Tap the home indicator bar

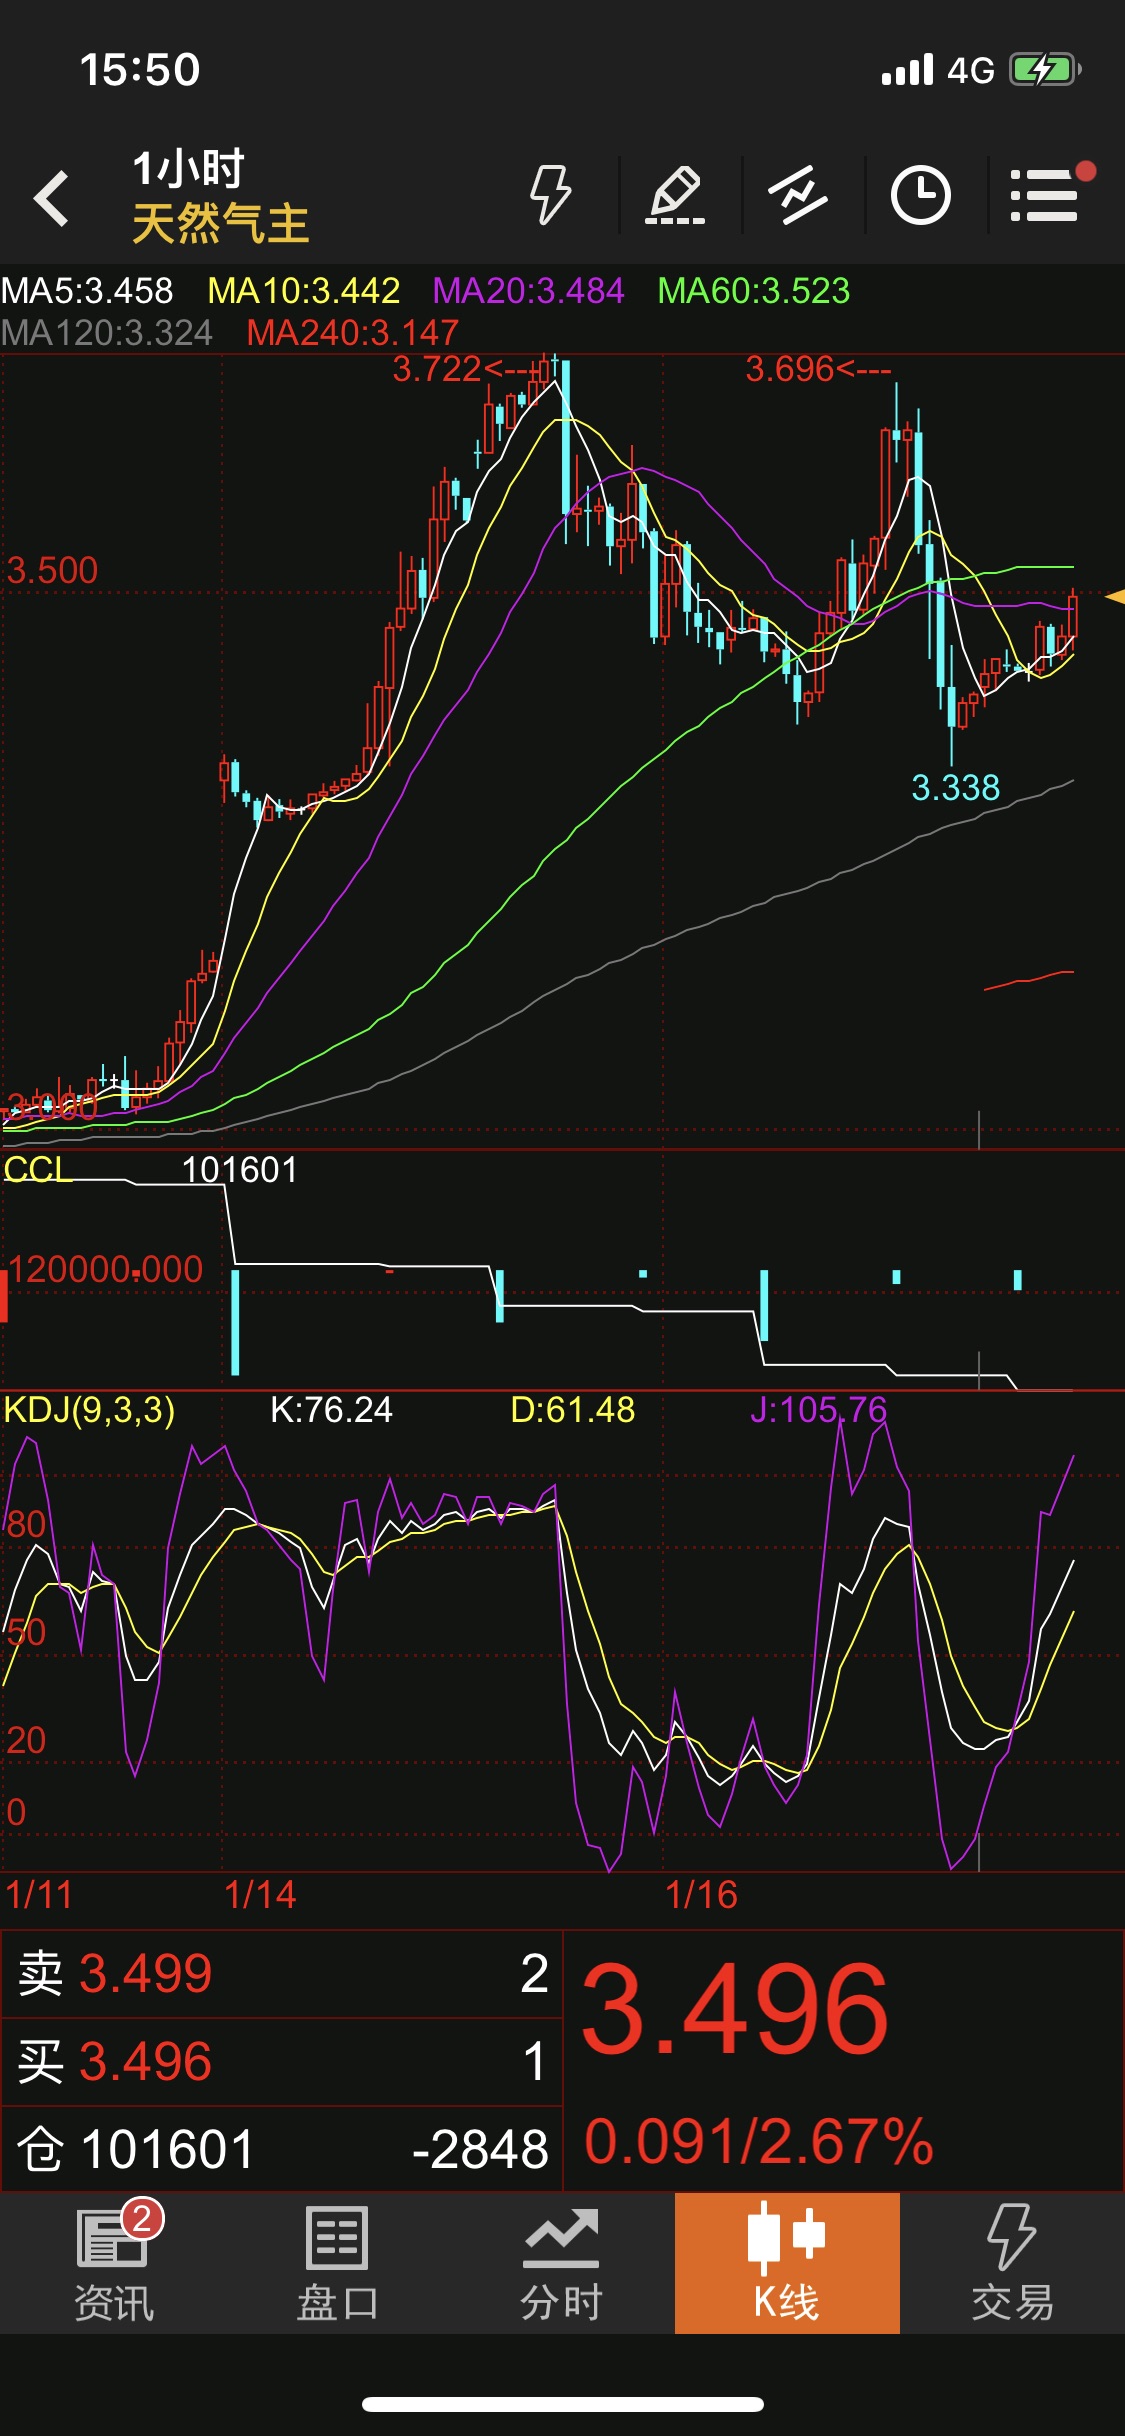click(563, 2404)
